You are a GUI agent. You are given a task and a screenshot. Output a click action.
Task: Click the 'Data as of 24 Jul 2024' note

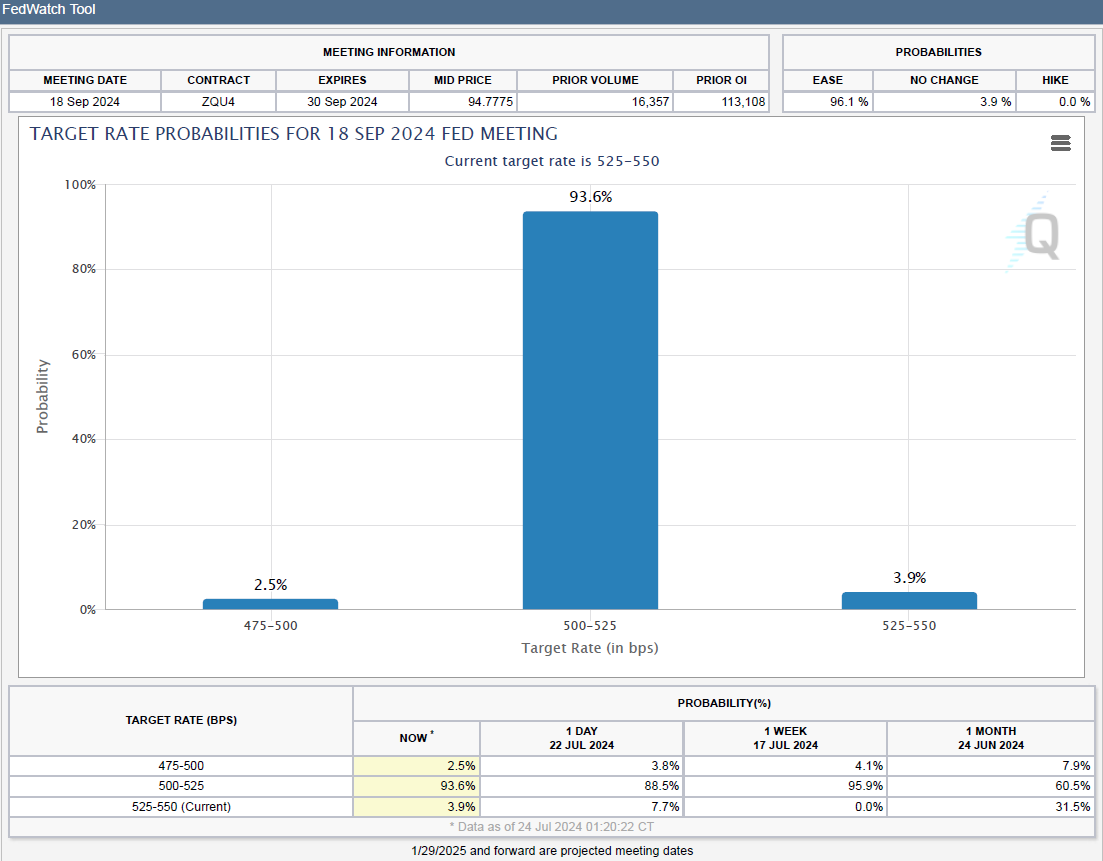552,827
